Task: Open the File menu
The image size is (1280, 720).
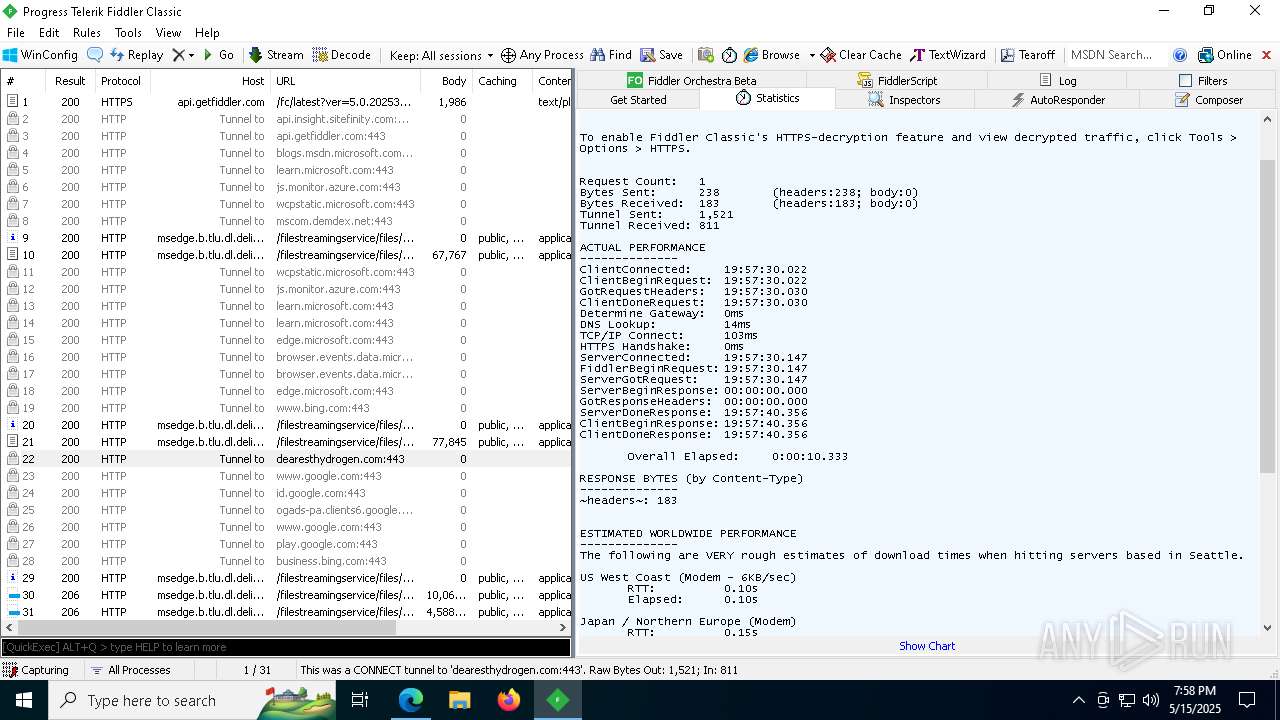Action: (x=16, y=33)
